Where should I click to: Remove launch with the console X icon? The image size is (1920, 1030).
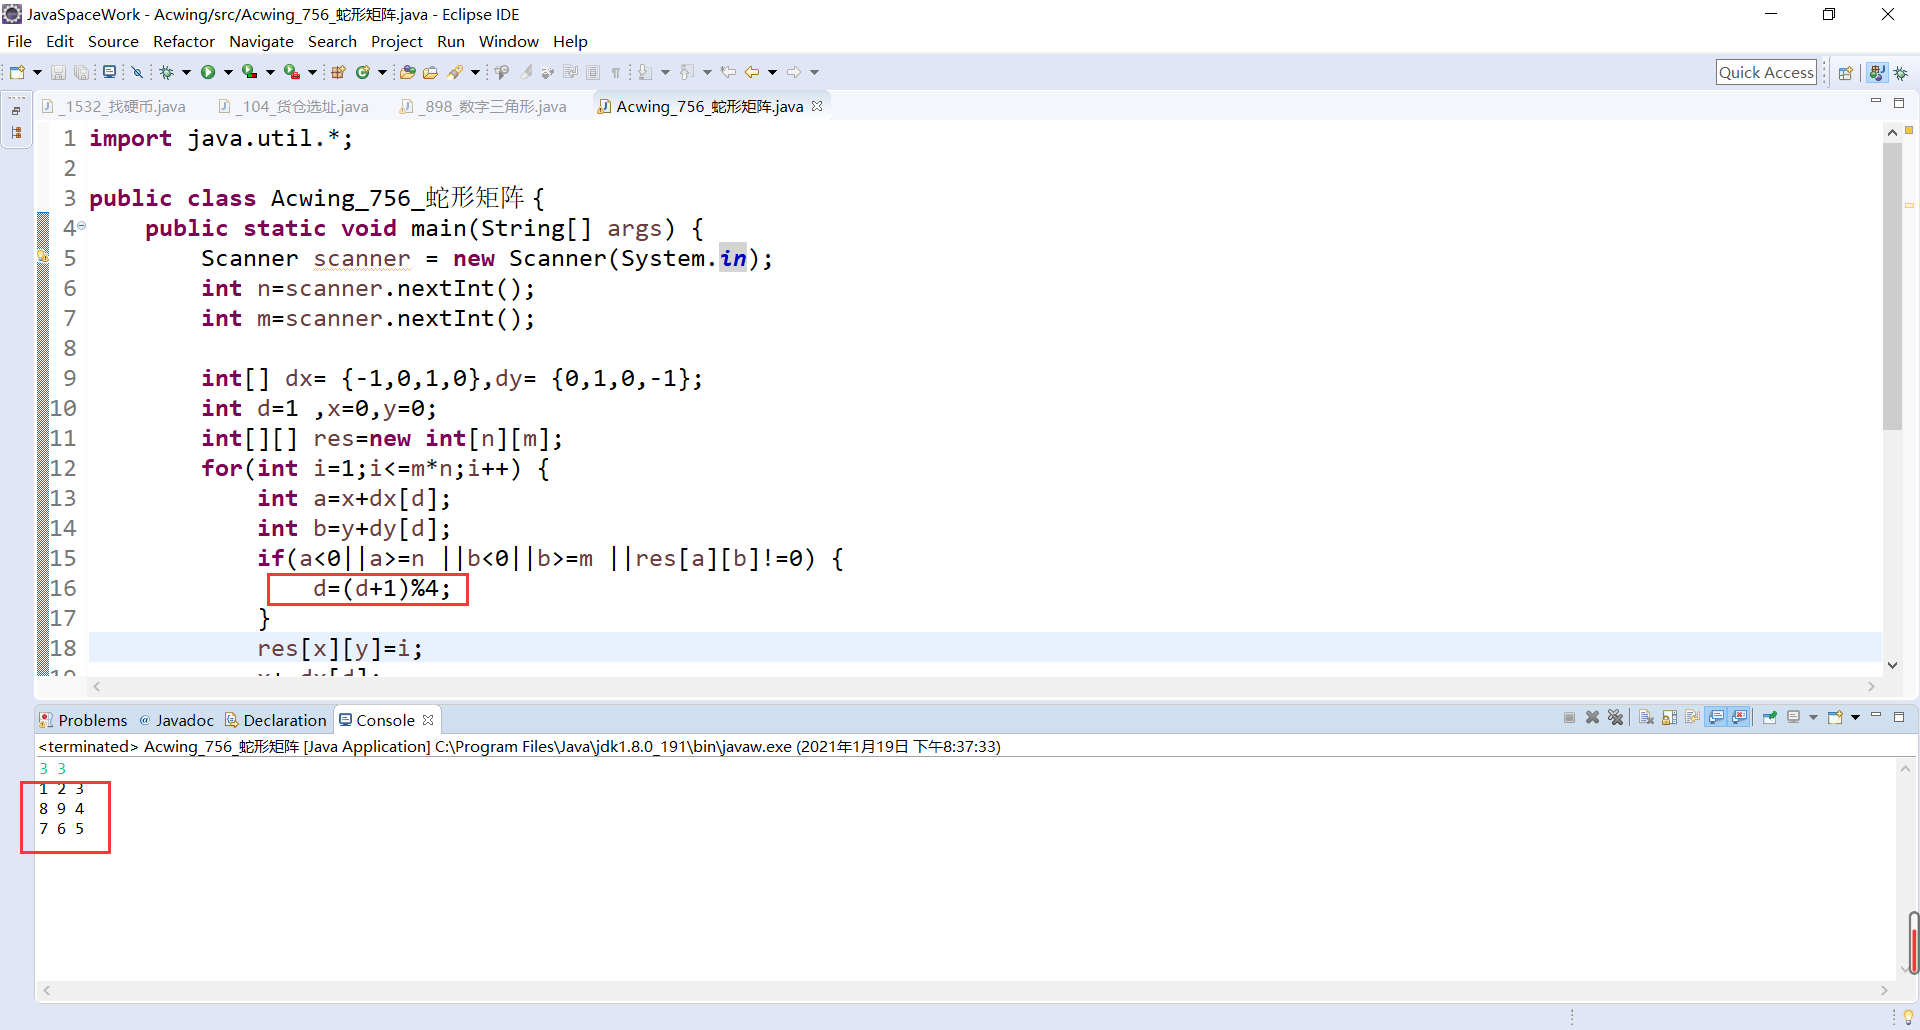1592,717
